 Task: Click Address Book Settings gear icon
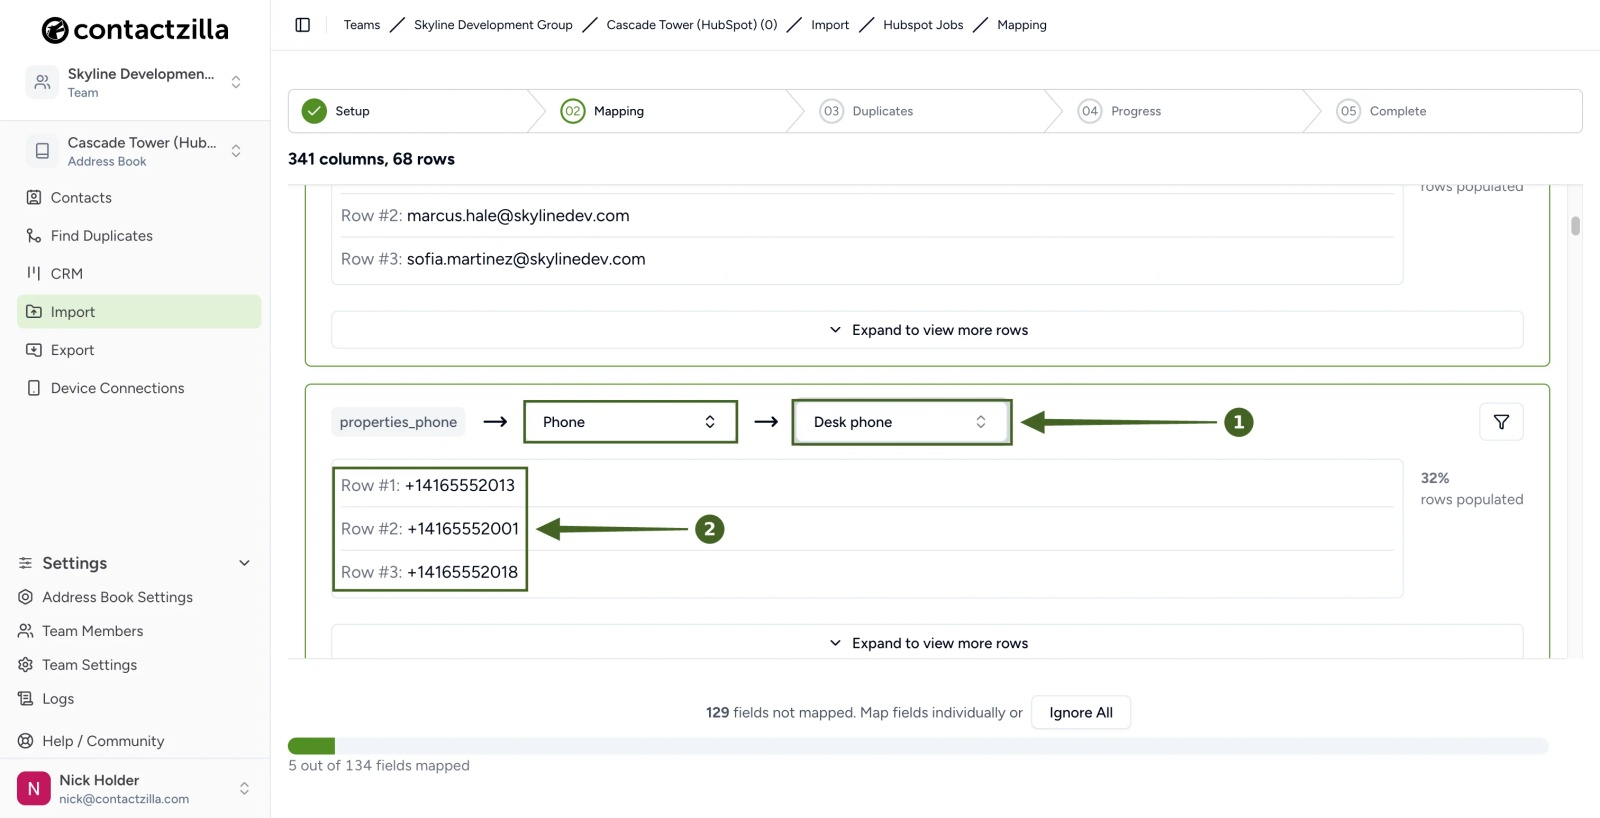[x=26, y=597]
